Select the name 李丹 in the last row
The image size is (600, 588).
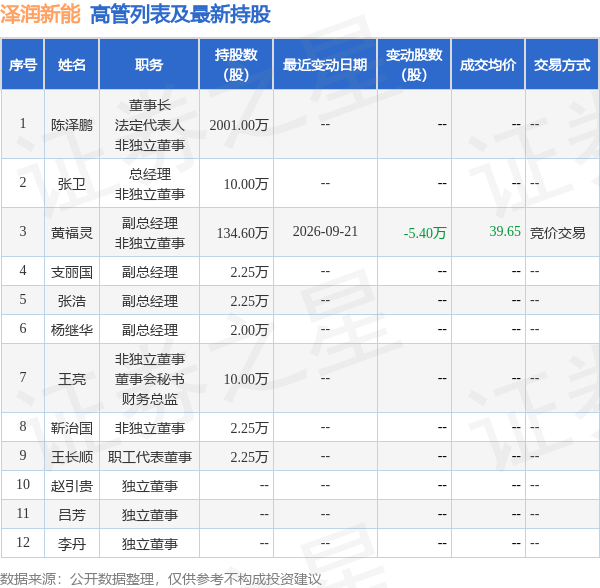pyautogui.click(x=72, y=544)
